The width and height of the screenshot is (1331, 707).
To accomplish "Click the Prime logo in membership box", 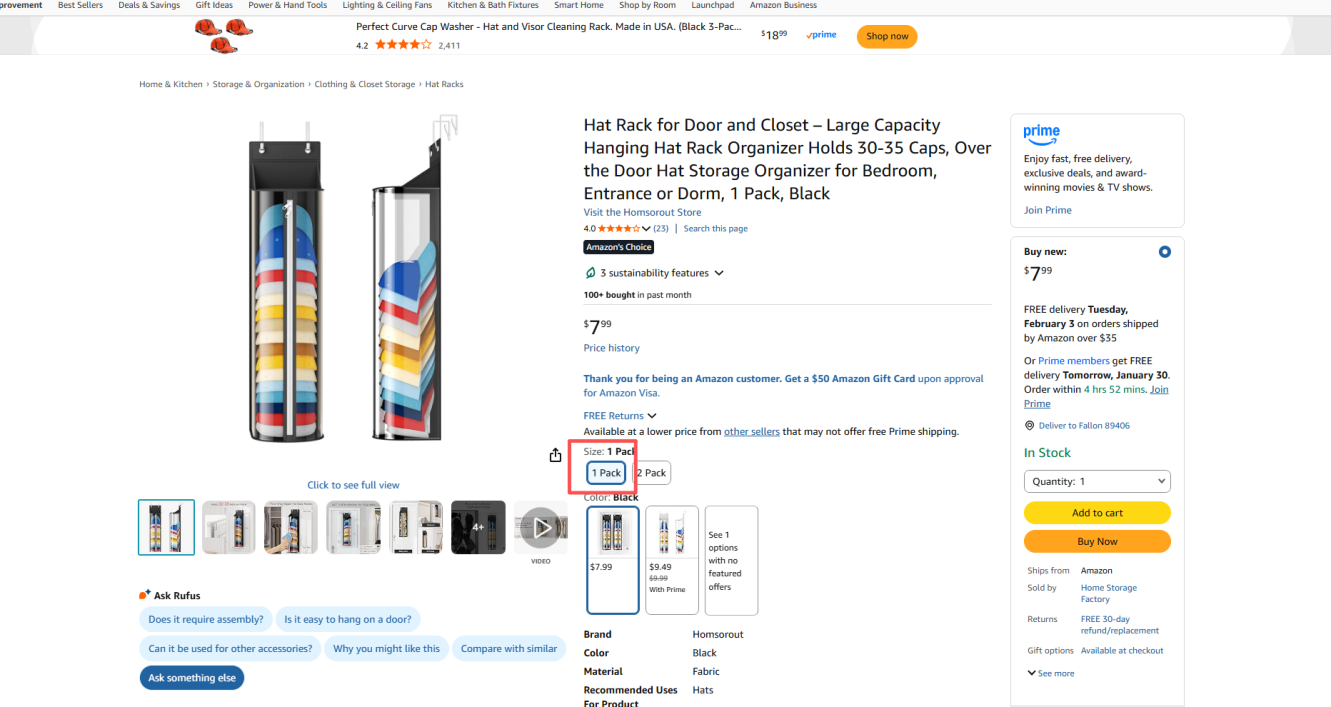I will [x=1041, y=133].
